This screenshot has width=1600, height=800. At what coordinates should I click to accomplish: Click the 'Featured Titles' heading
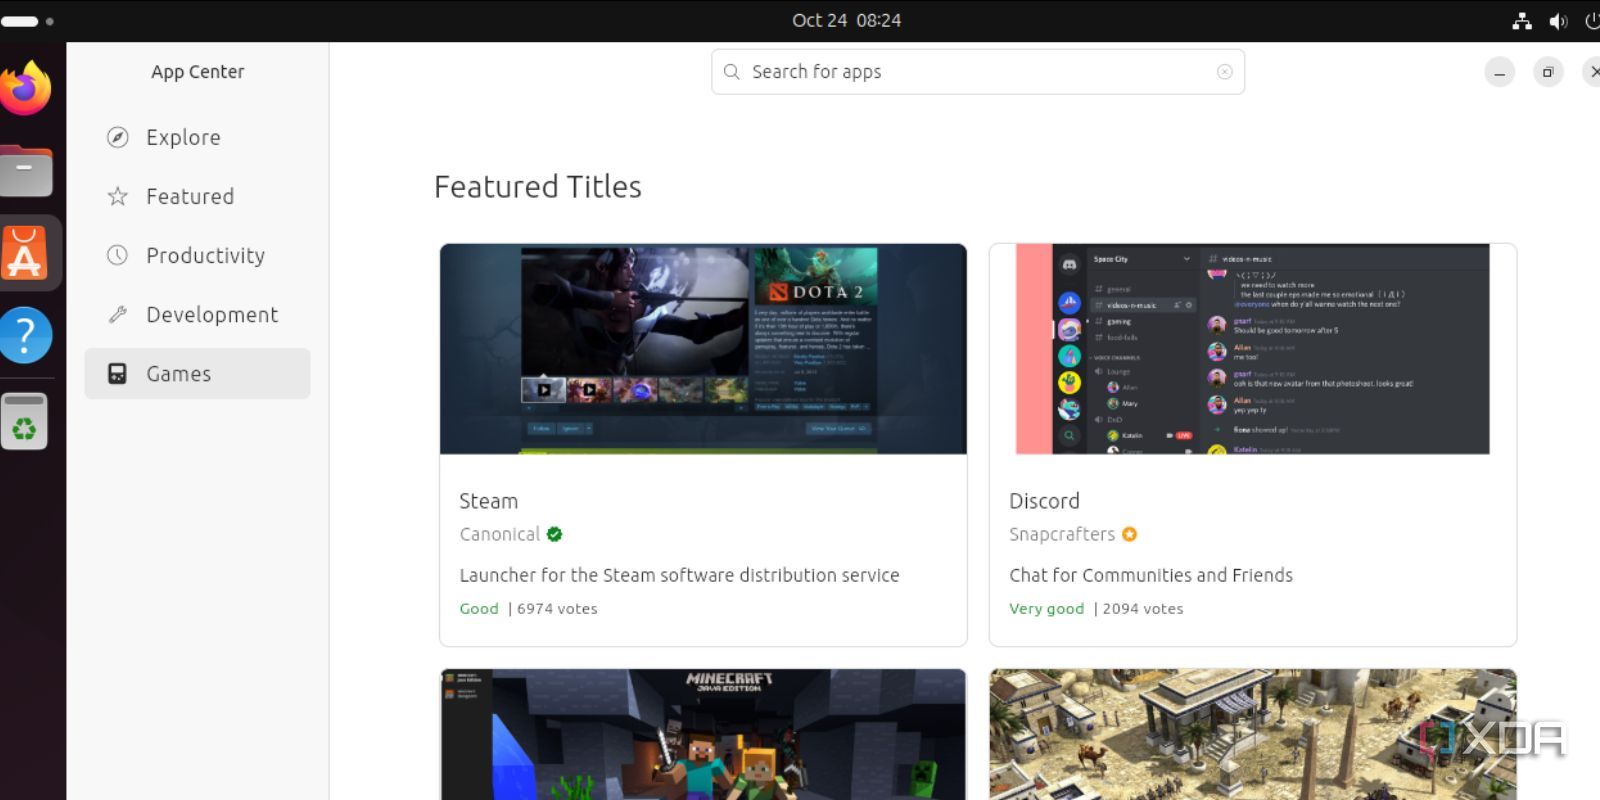coord(538,187)
